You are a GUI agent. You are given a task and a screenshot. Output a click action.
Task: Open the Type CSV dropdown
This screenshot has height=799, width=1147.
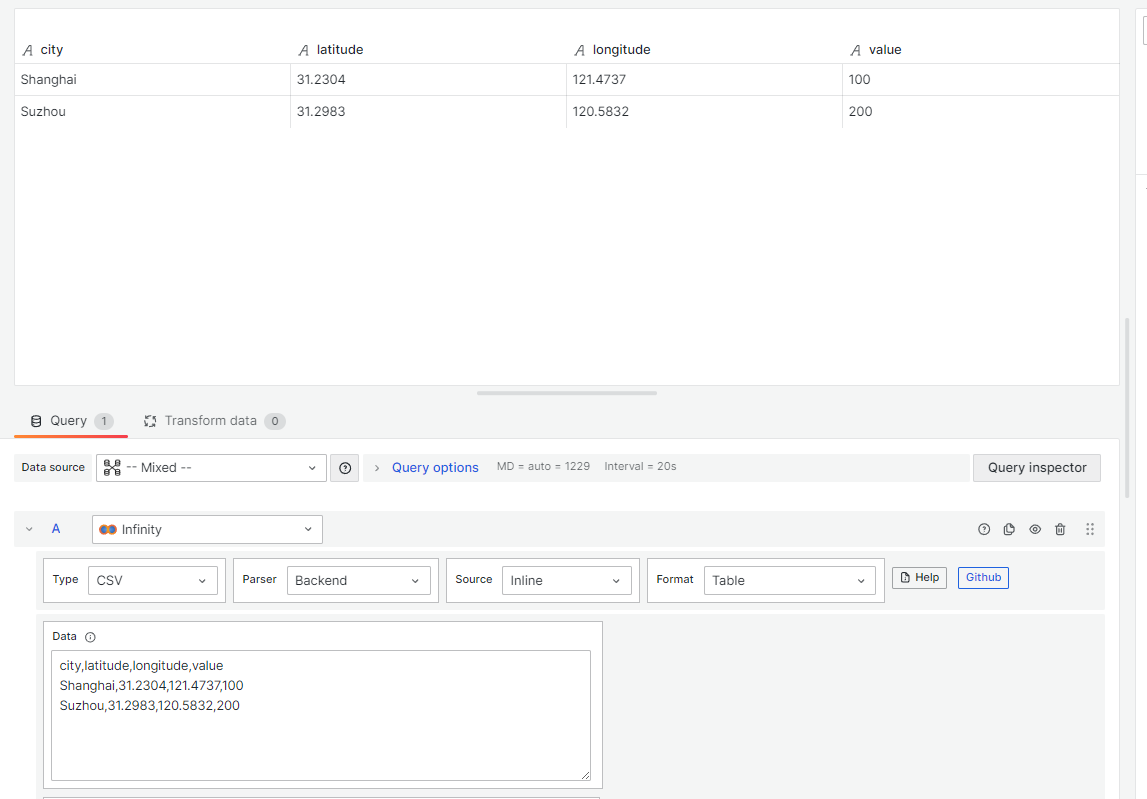(152, 580)
